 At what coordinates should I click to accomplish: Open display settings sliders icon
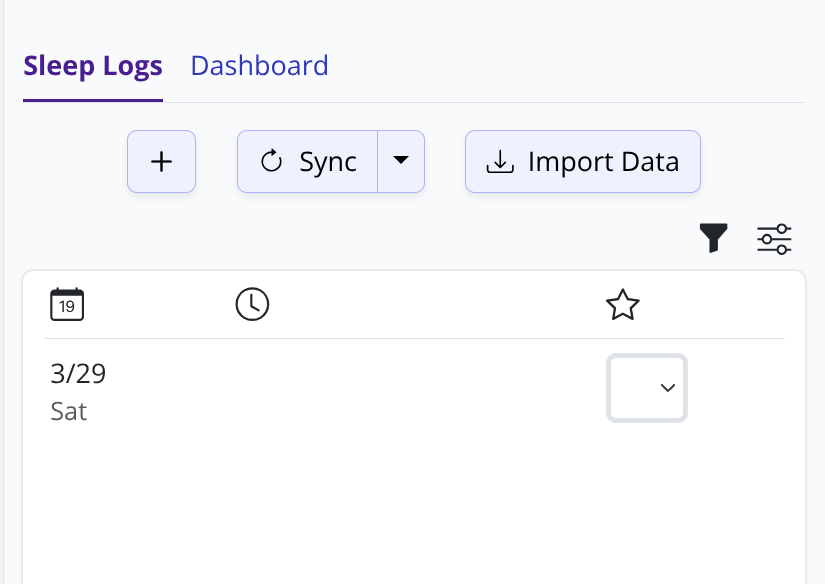point(774,239)
